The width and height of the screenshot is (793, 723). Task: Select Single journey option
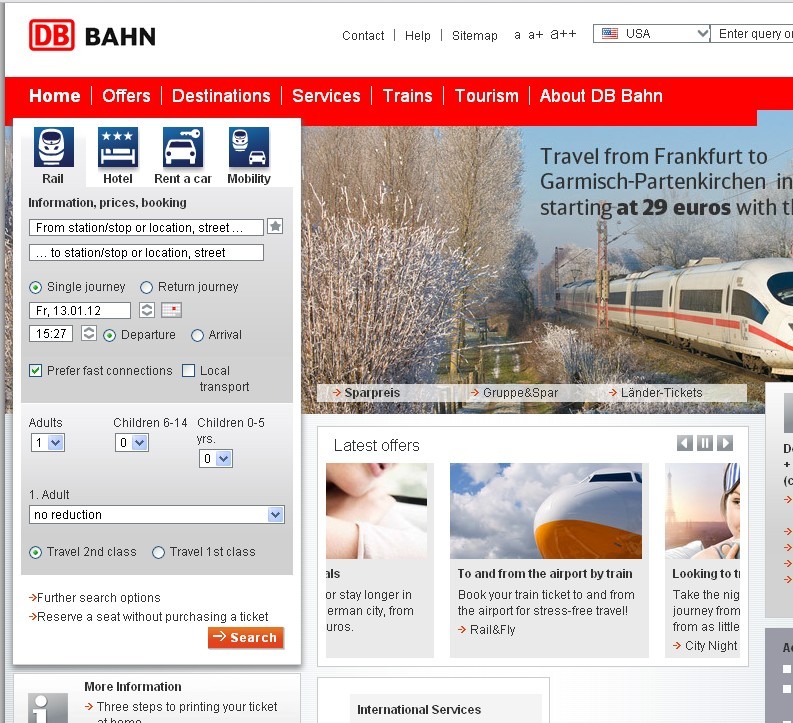(35, 288)
